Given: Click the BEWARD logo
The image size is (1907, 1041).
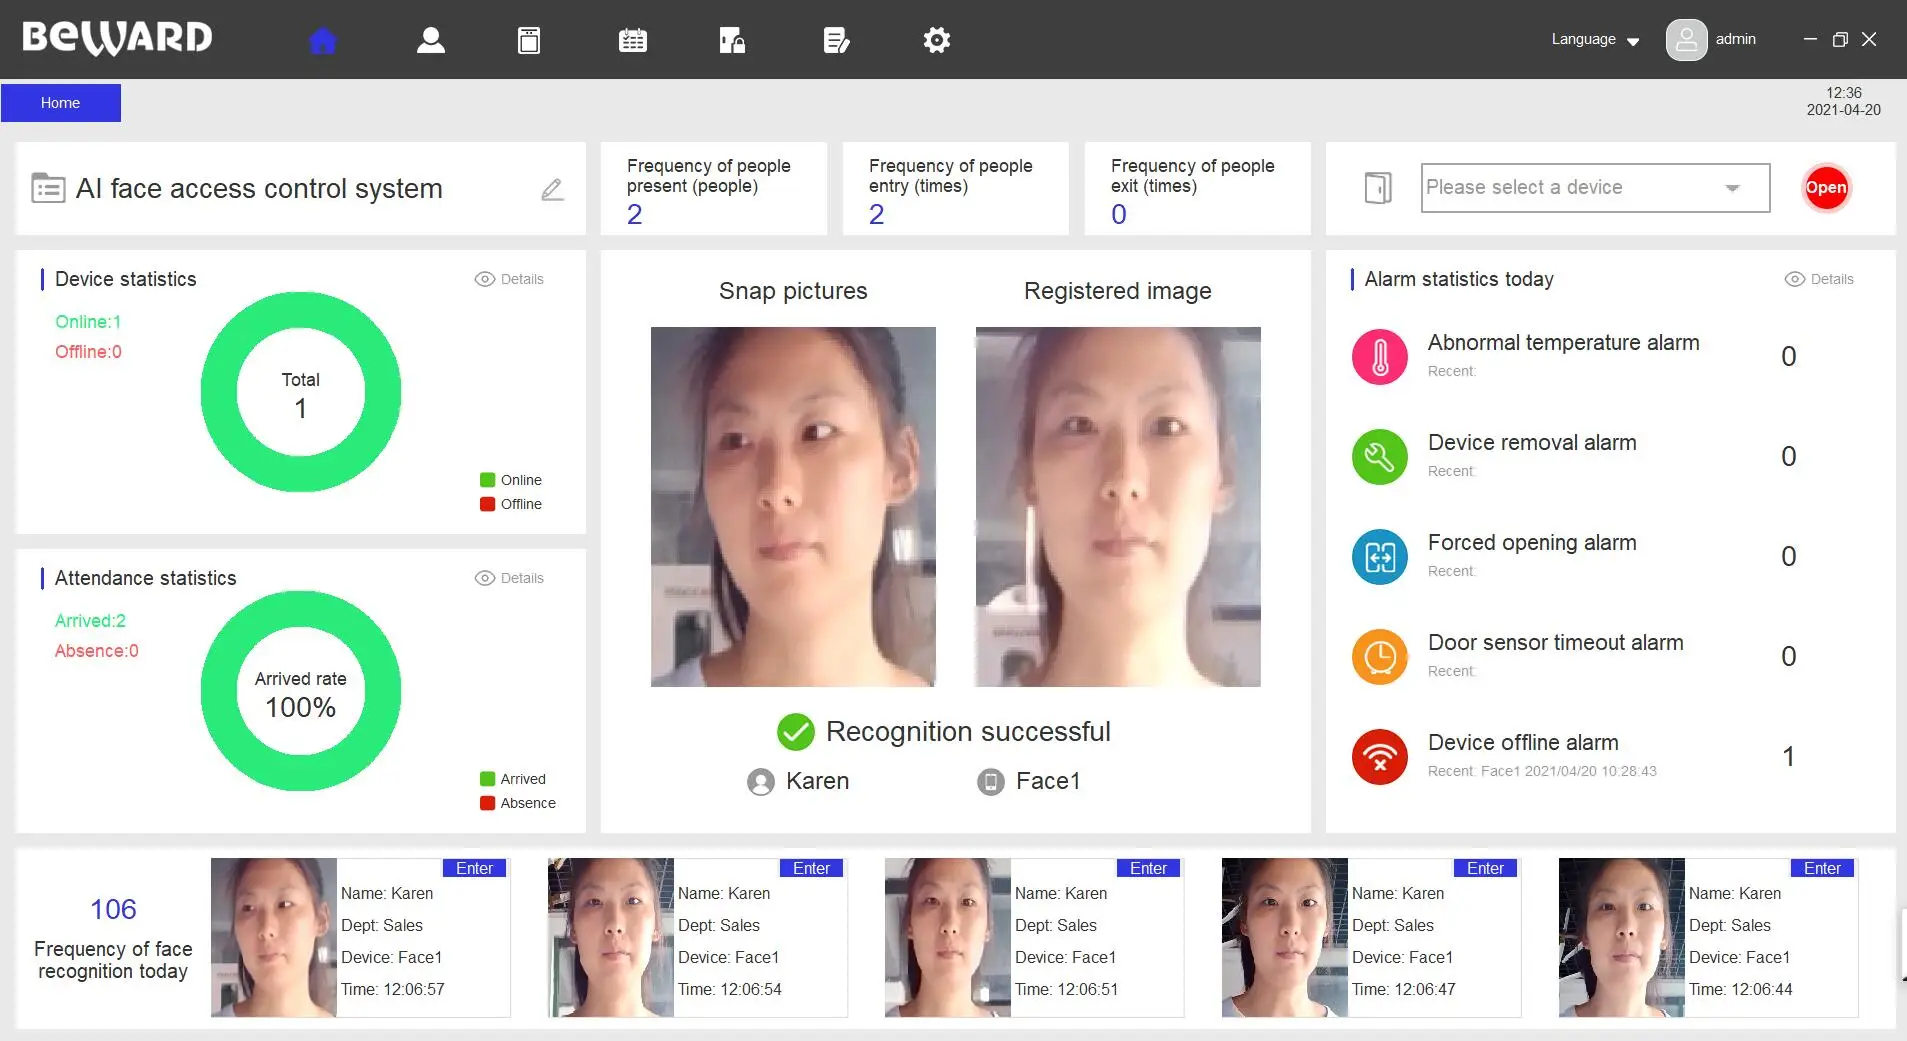Looking at the screenshot, I should (117, 38).
